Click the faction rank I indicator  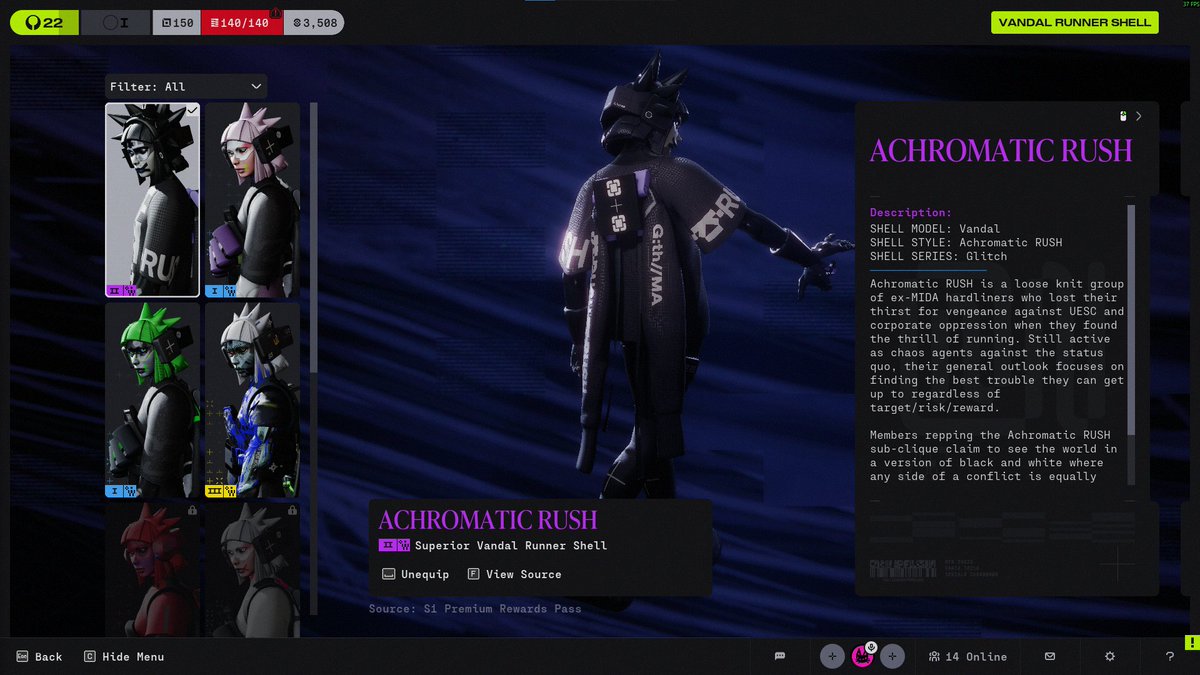pyautogui.click(x=115, y=22)
